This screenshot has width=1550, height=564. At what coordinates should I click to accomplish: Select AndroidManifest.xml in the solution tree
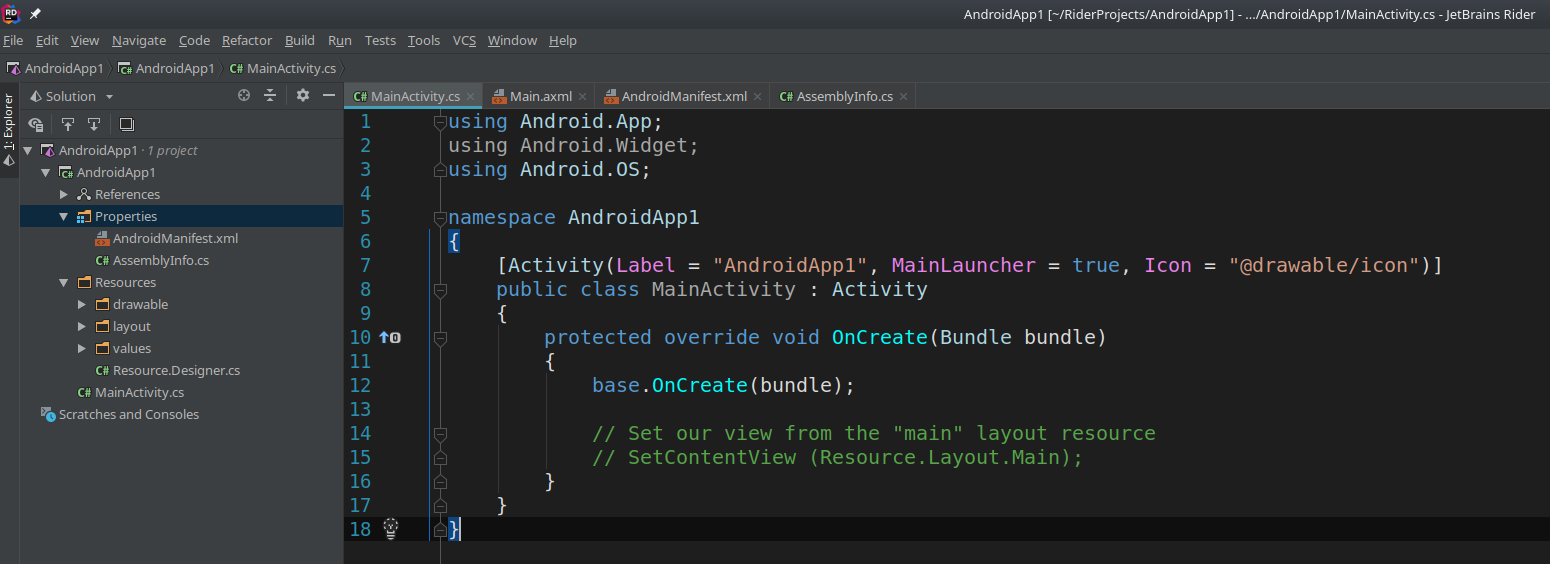coord(175,239)
